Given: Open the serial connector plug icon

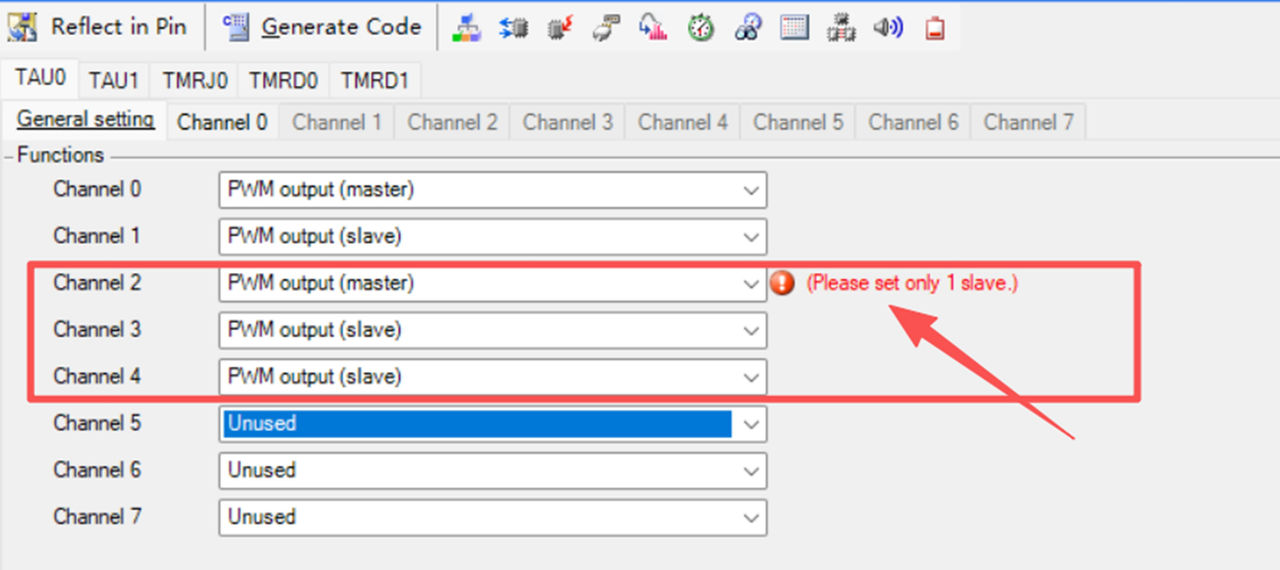Looking at the screenshot, I should (606, 28).
